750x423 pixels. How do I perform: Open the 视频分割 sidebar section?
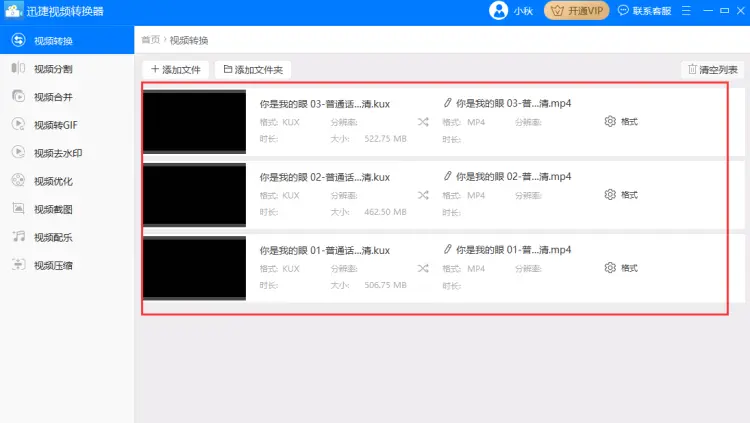[x=67, y=69]
